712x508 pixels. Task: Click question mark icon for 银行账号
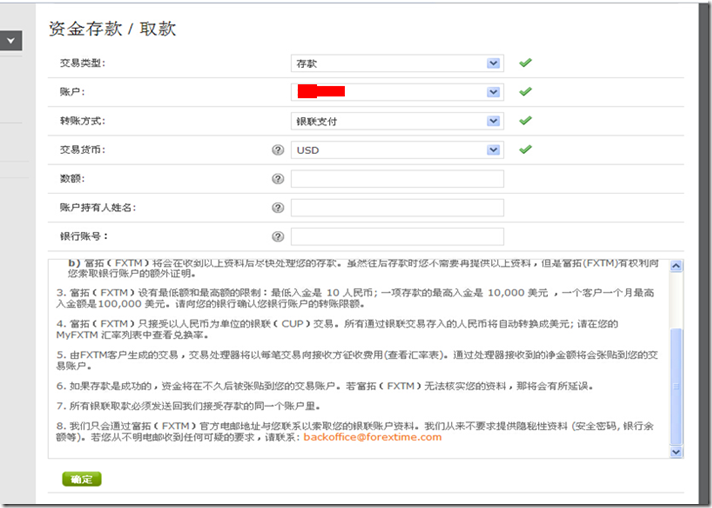(x=278, y=237)
